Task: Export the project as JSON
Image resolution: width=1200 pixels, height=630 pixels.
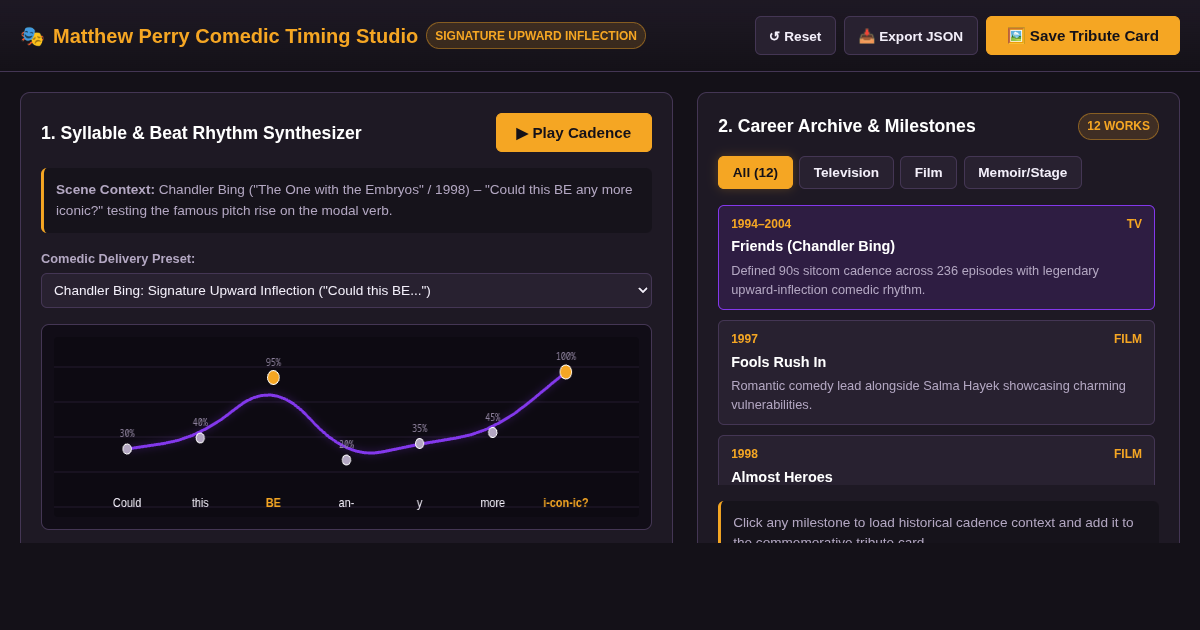Action: pos(911,36)
